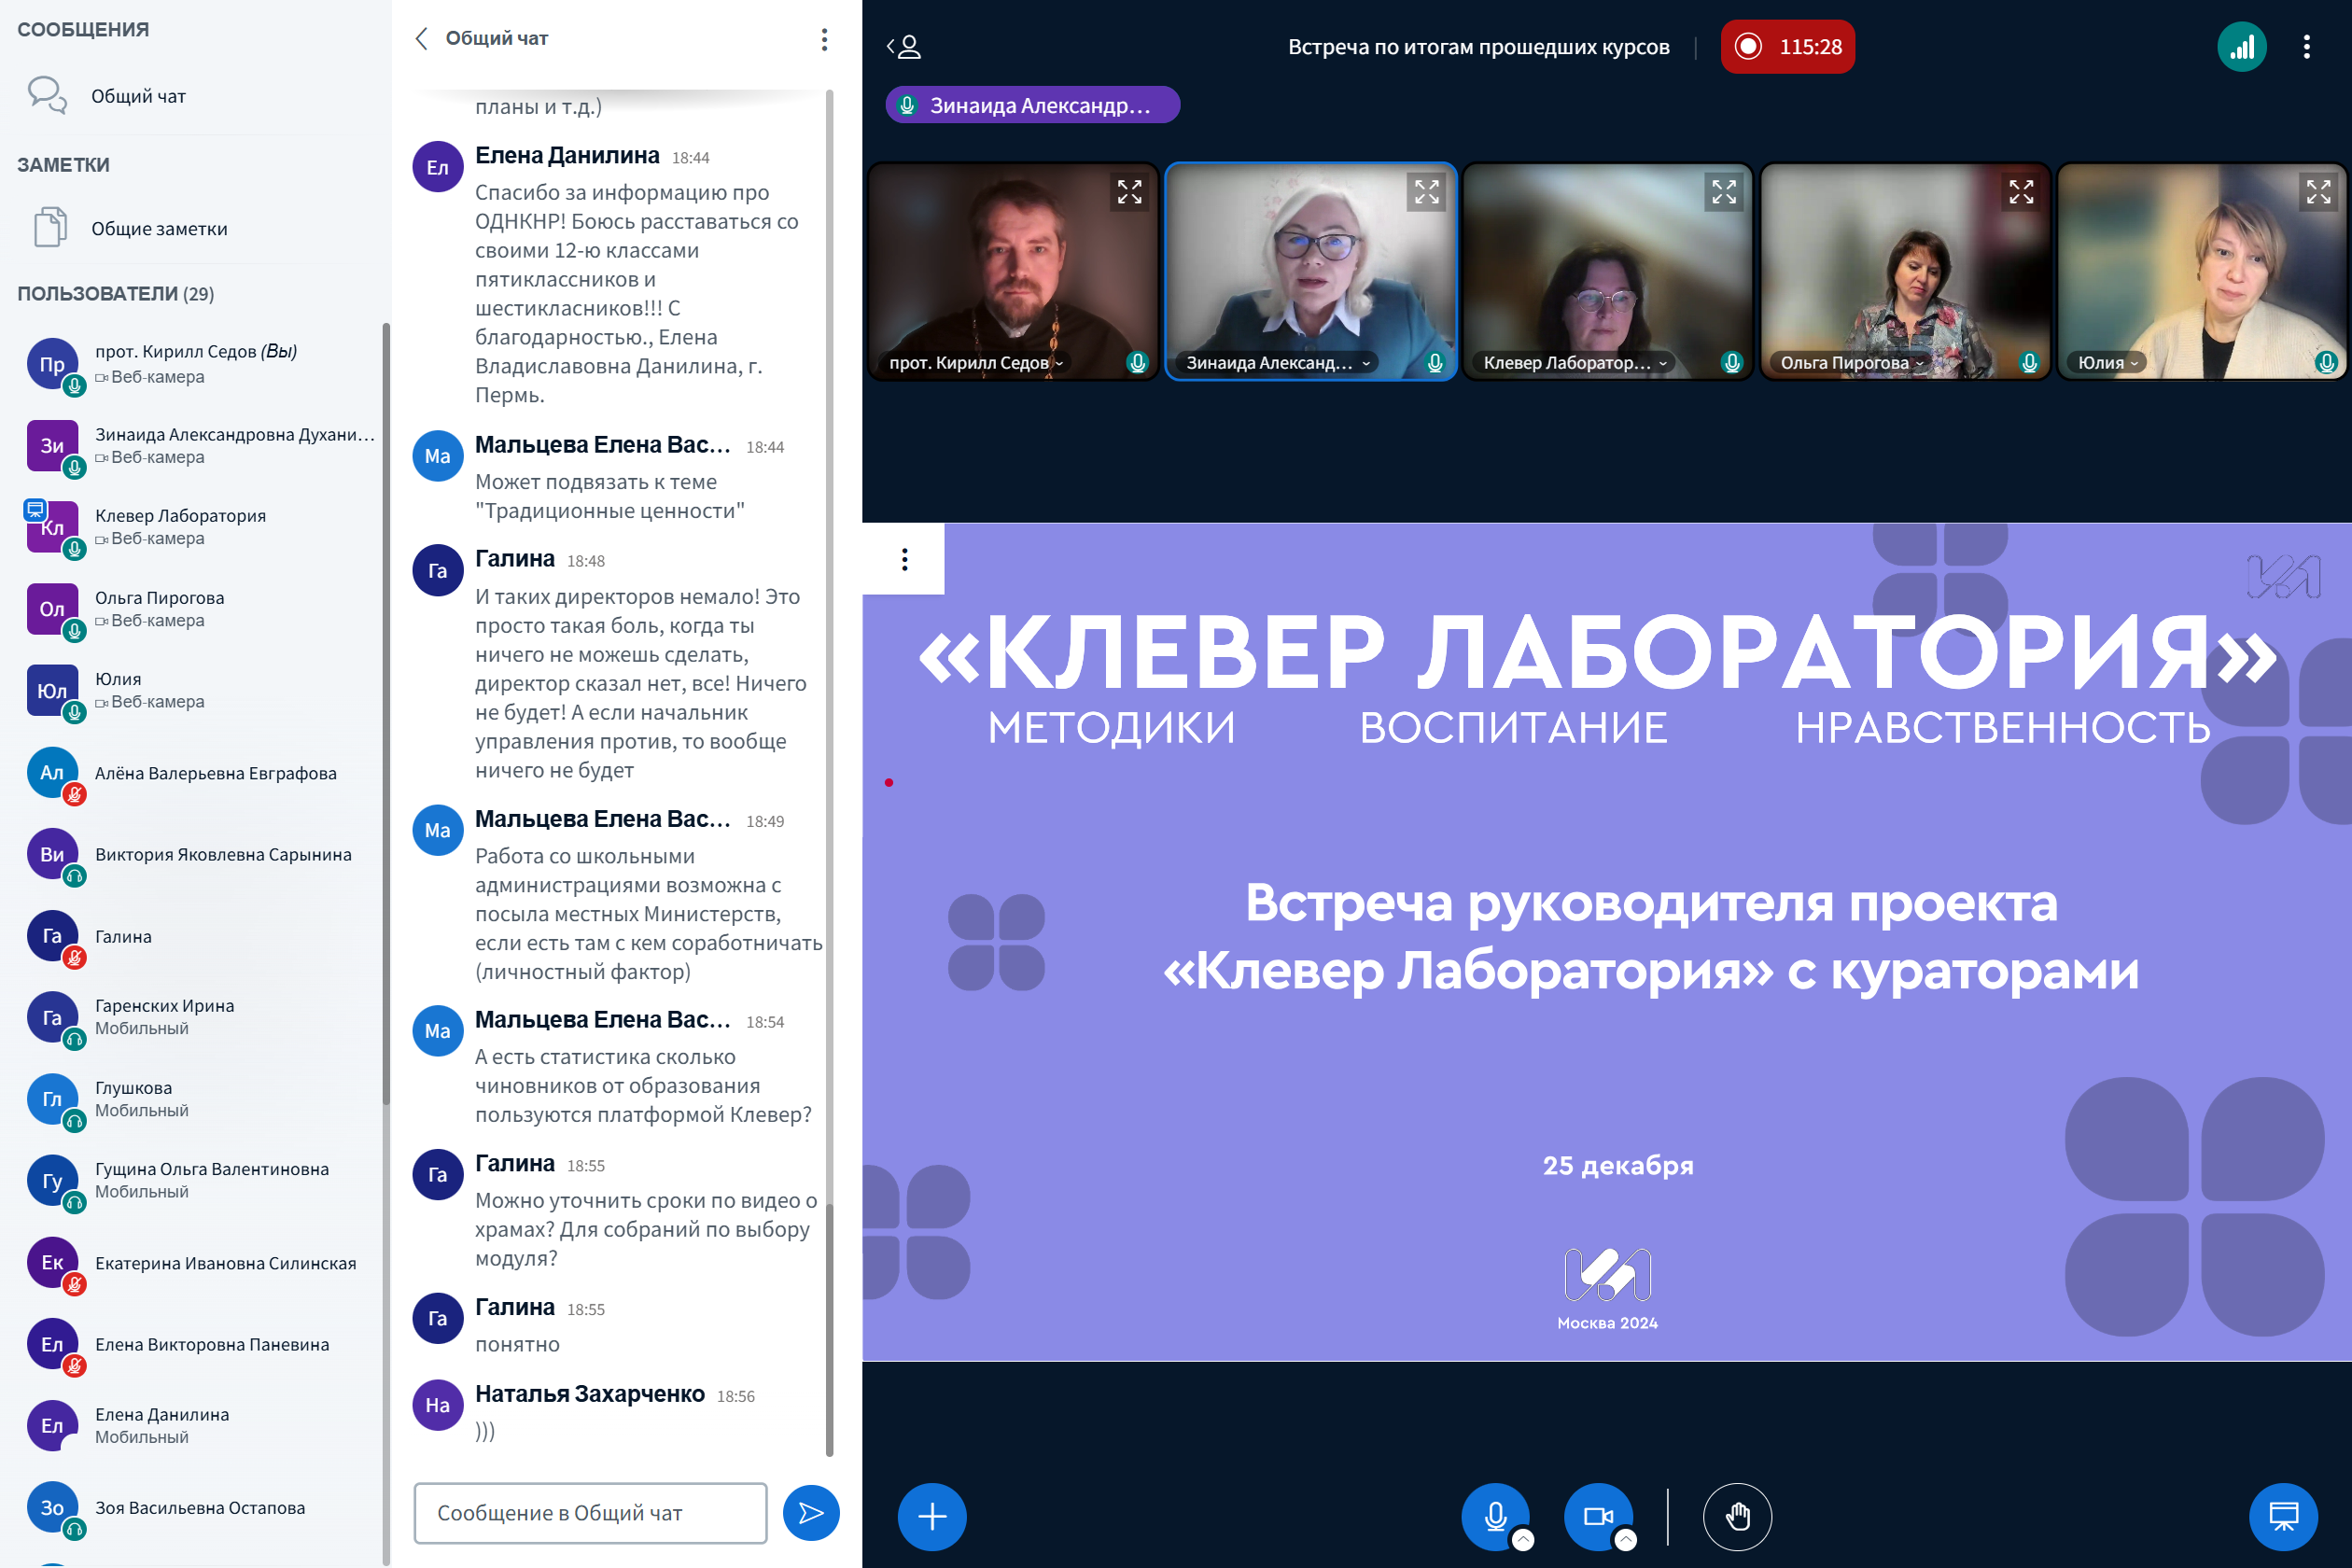2352x1568 pixels.
Task: Toggle the webcam sharing button
Action: (1597, 1516)
